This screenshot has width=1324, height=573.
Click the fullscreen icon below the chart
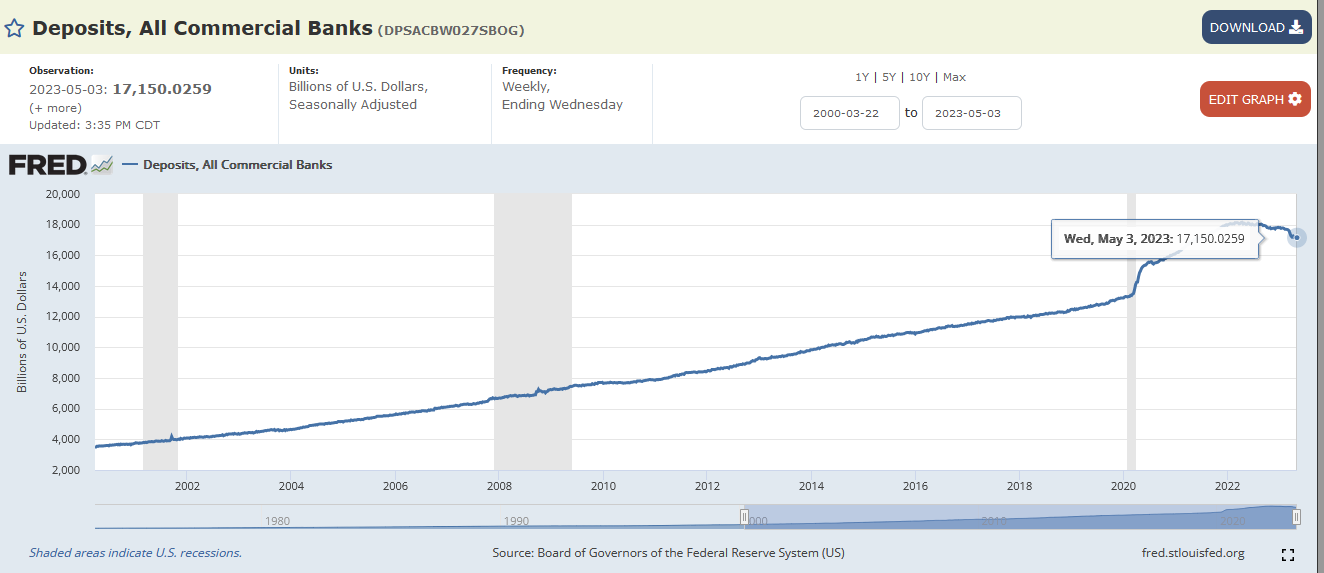tap(1288, 554)
